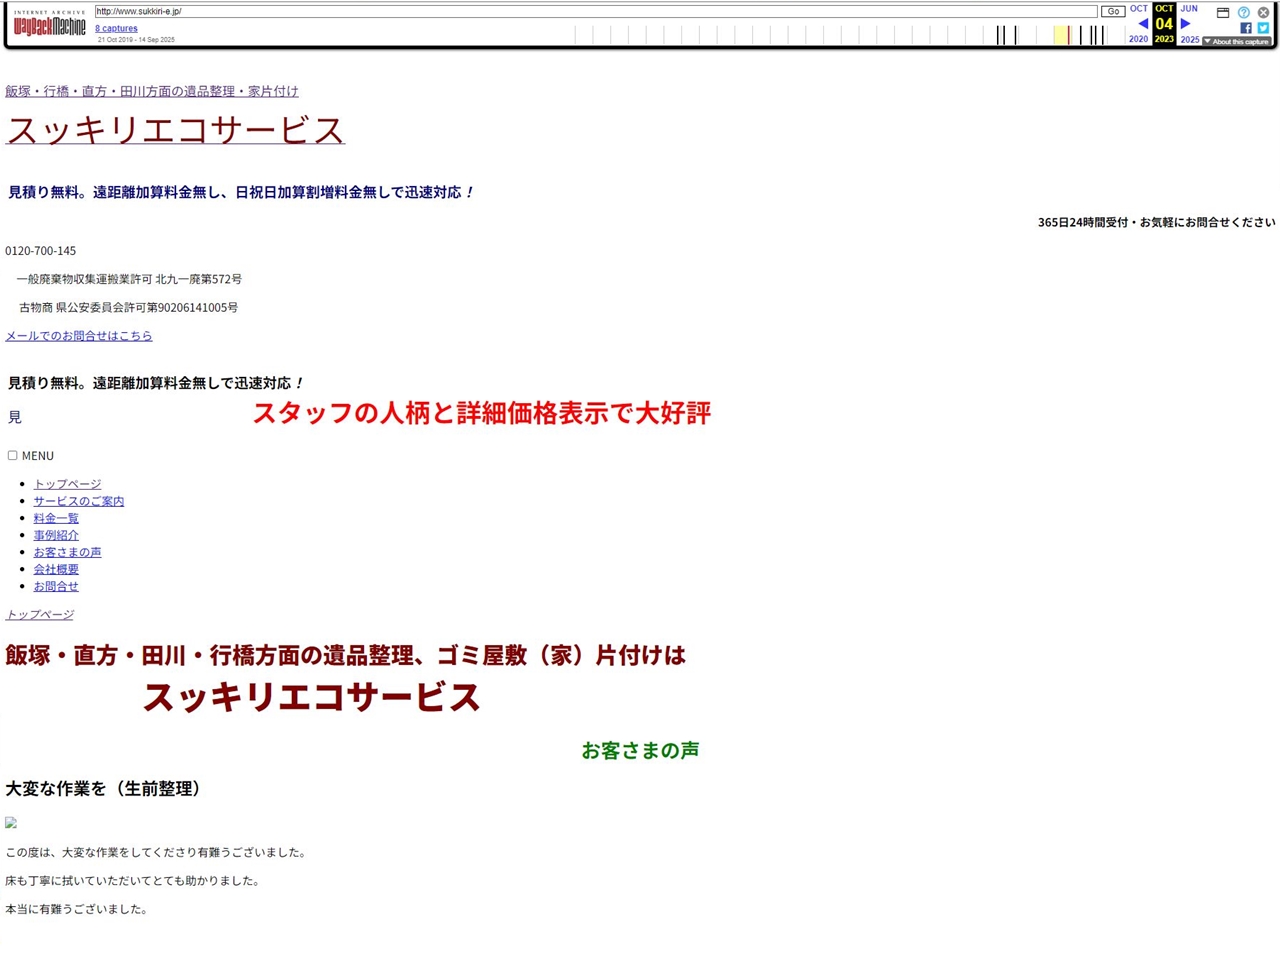Click the メールでのお問合せはこちら link

click(79, 336)
